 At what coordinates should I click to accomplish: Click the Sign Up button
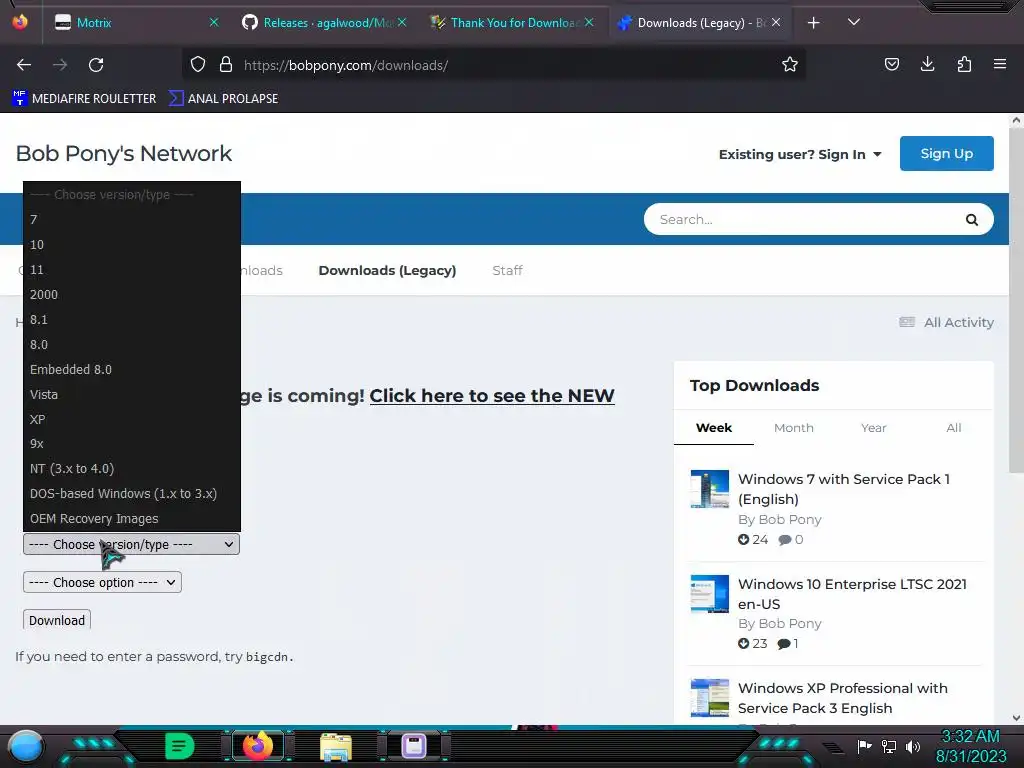coord(946,153)
